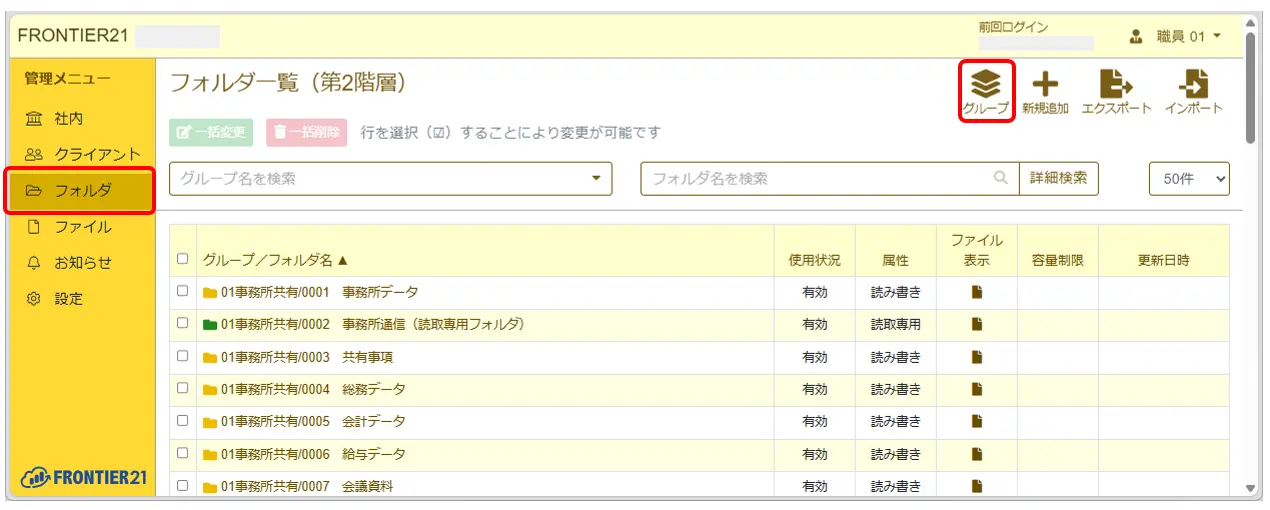Click file display icon for 0004 総務データ
The height and width of the screenshot is (510, 1270).
click(978, 390)
